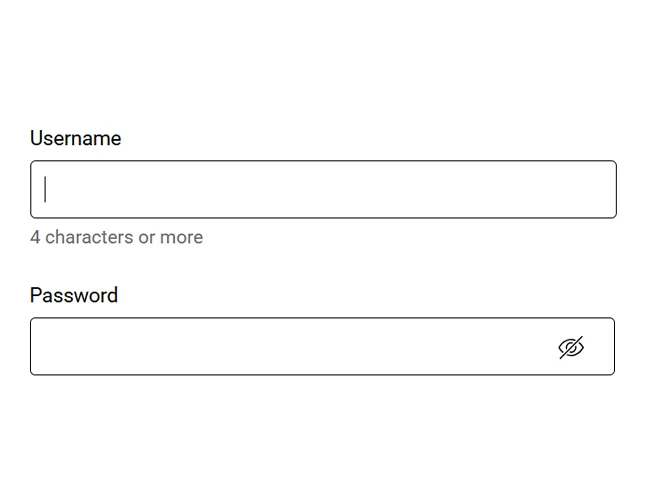Viewport: 648px width, 500px height.
Task: Show the password using the eye icon
Action: point(571,347)
